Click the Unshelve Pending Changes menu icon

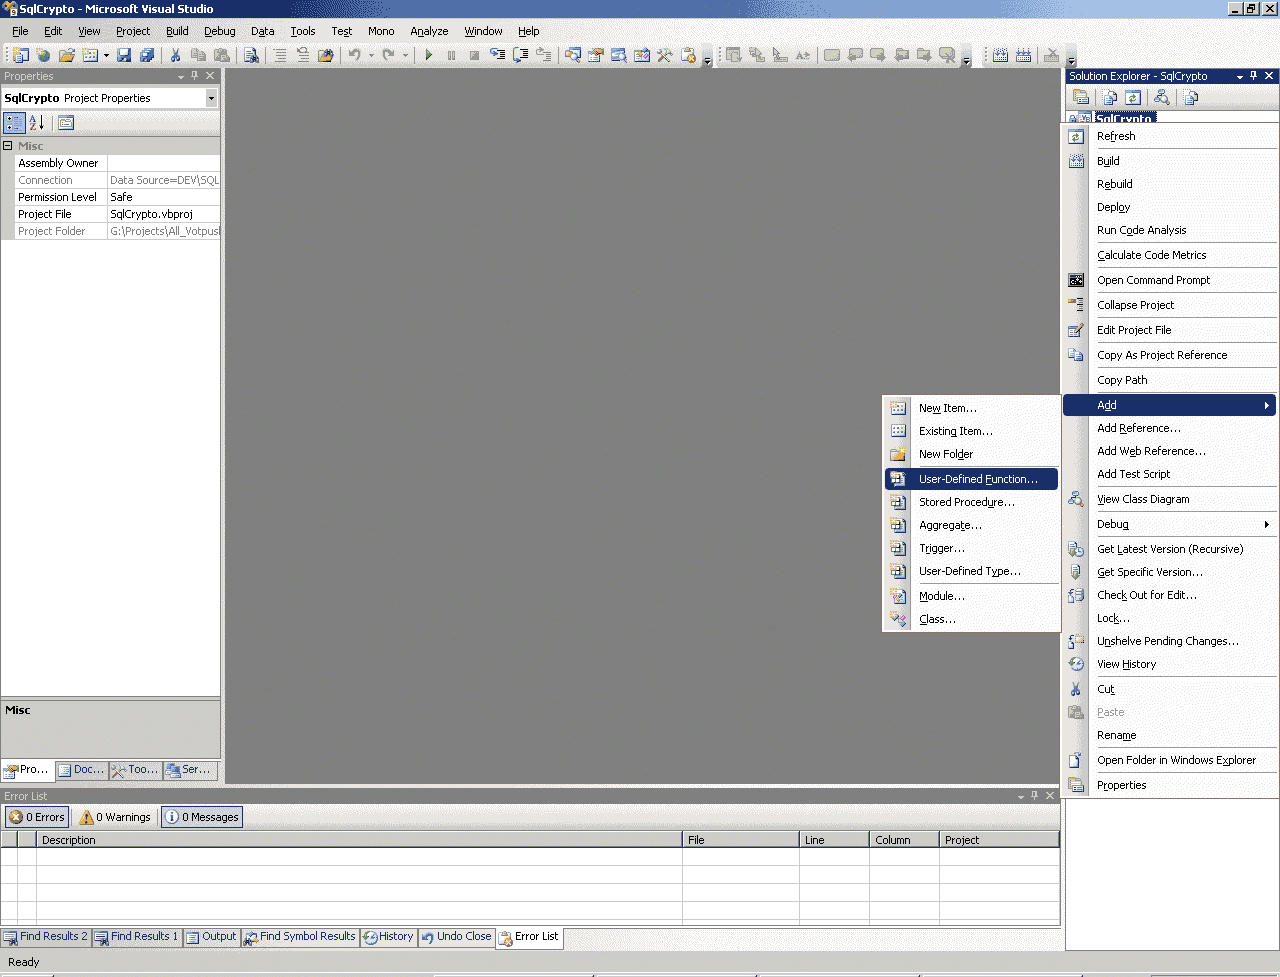tap(1076, 641)
